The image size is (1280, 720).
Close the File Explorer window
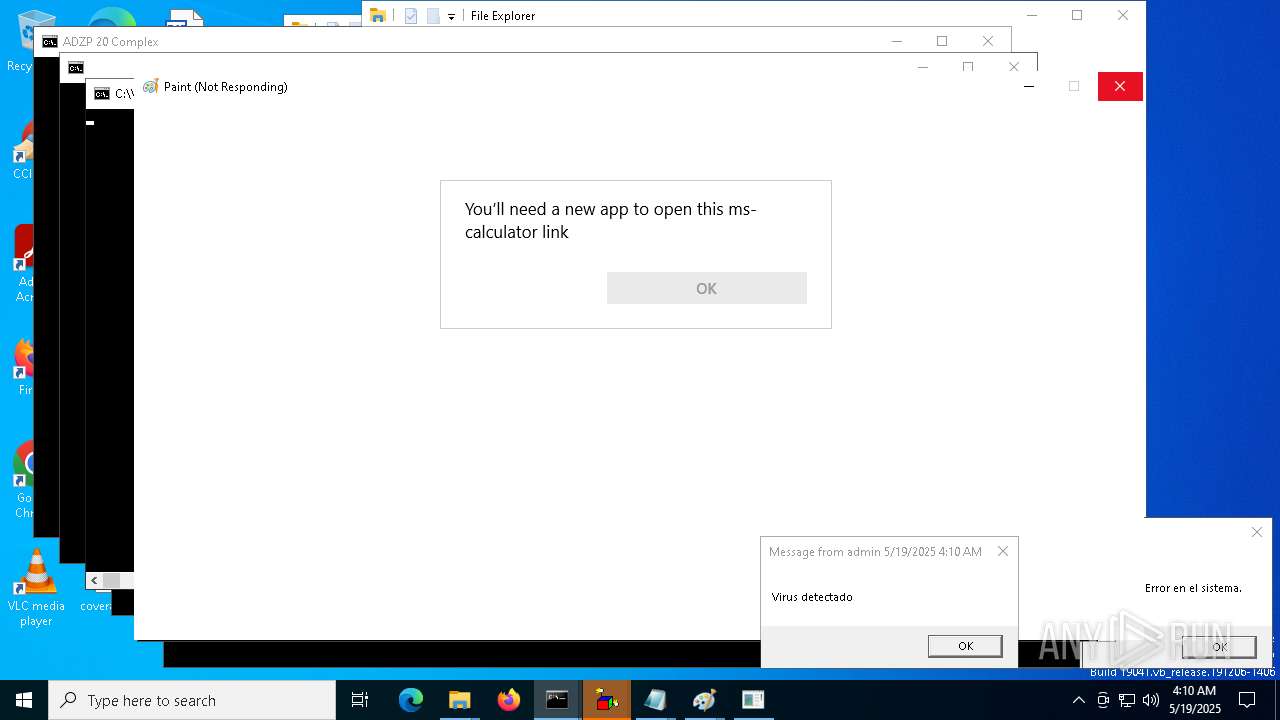pyautogui.click(x=1123, y=15)
